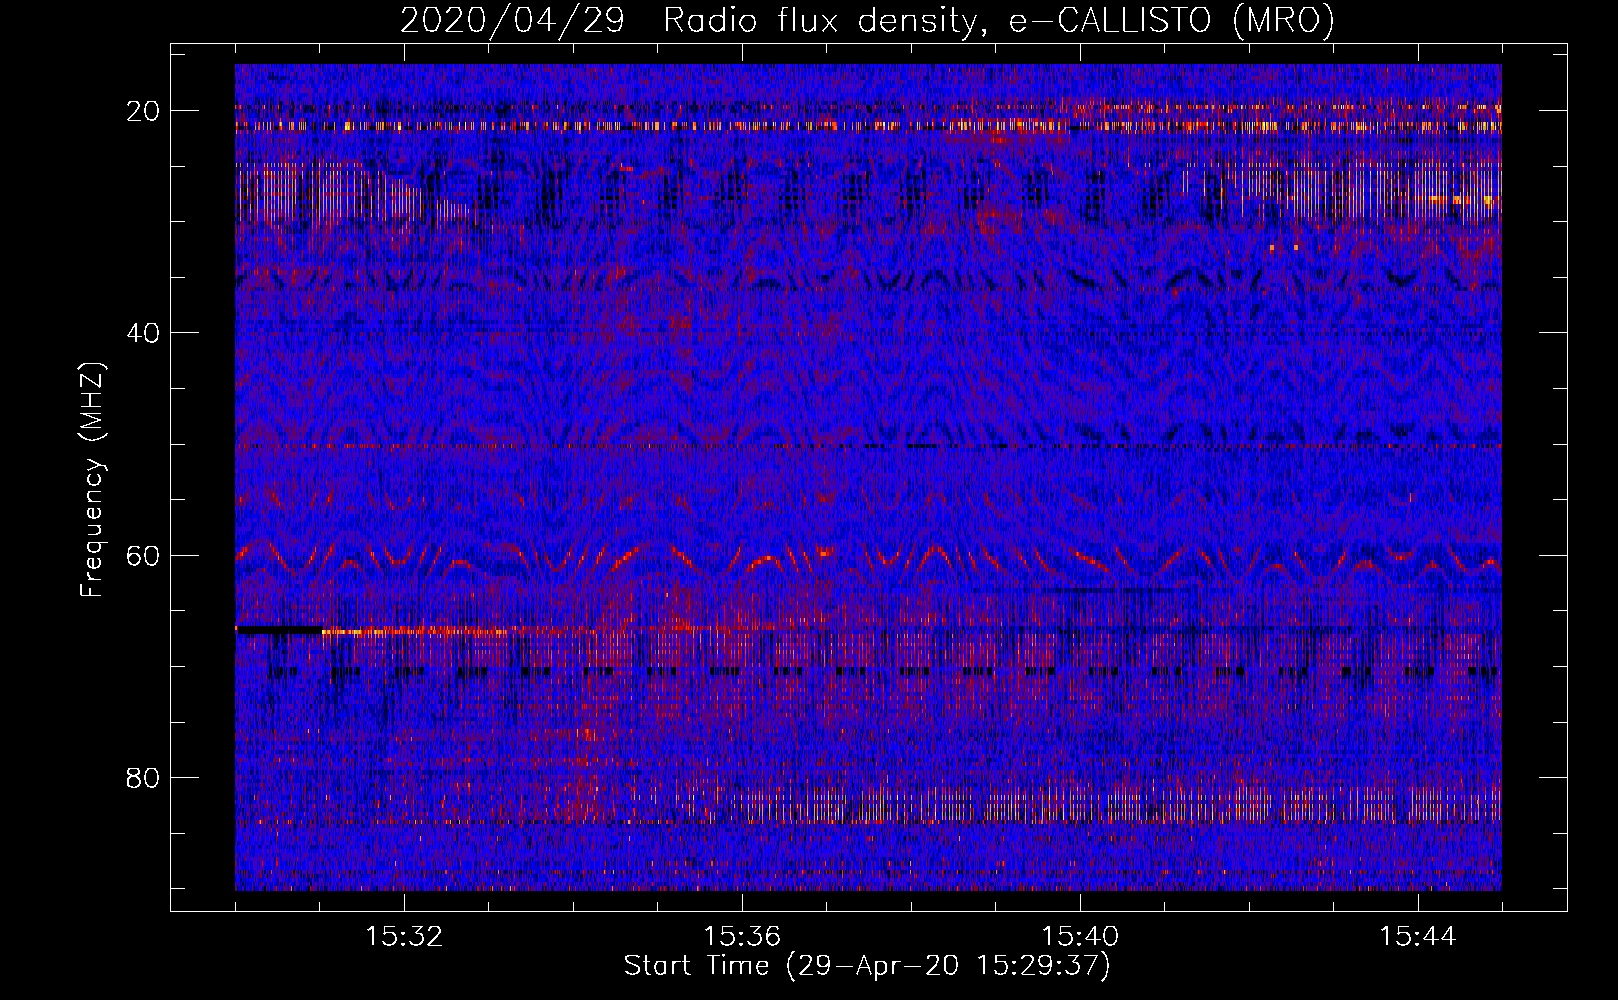Viewport: 1618px width, 1000px height.
Task: Click the 'Start Time (29-Apr-20 15:29:37)' x-axis label
Action: (867, 966)
